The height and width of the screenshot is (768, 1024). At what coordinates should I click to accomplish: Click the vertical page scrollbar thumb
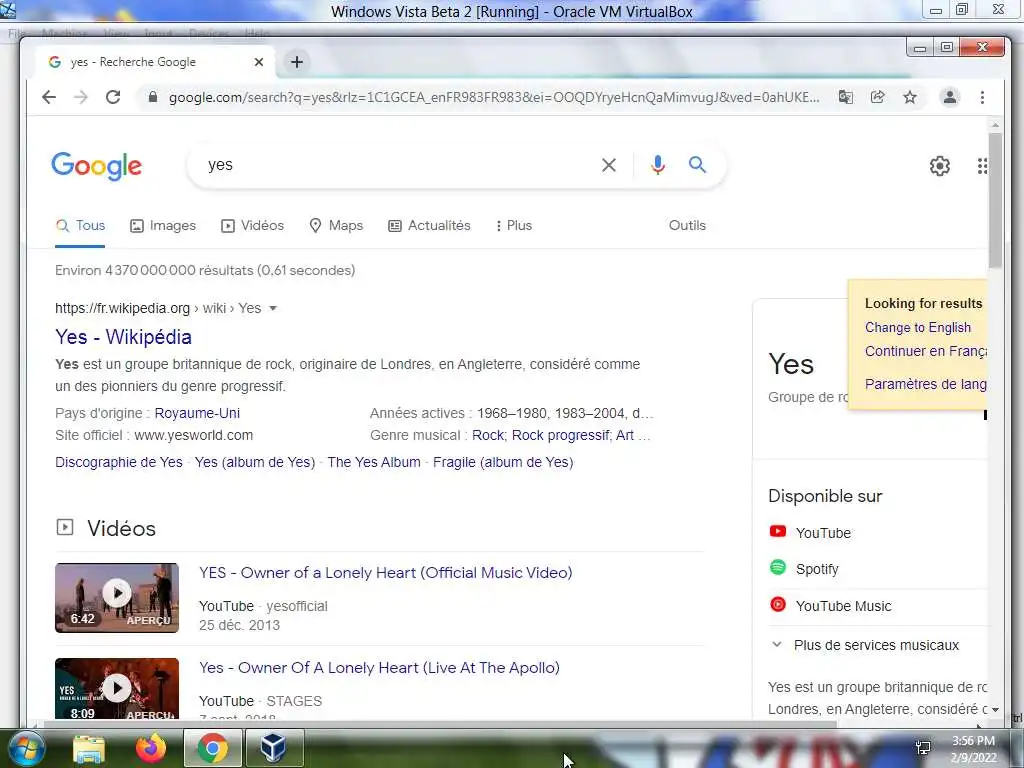tap(995, 199)
